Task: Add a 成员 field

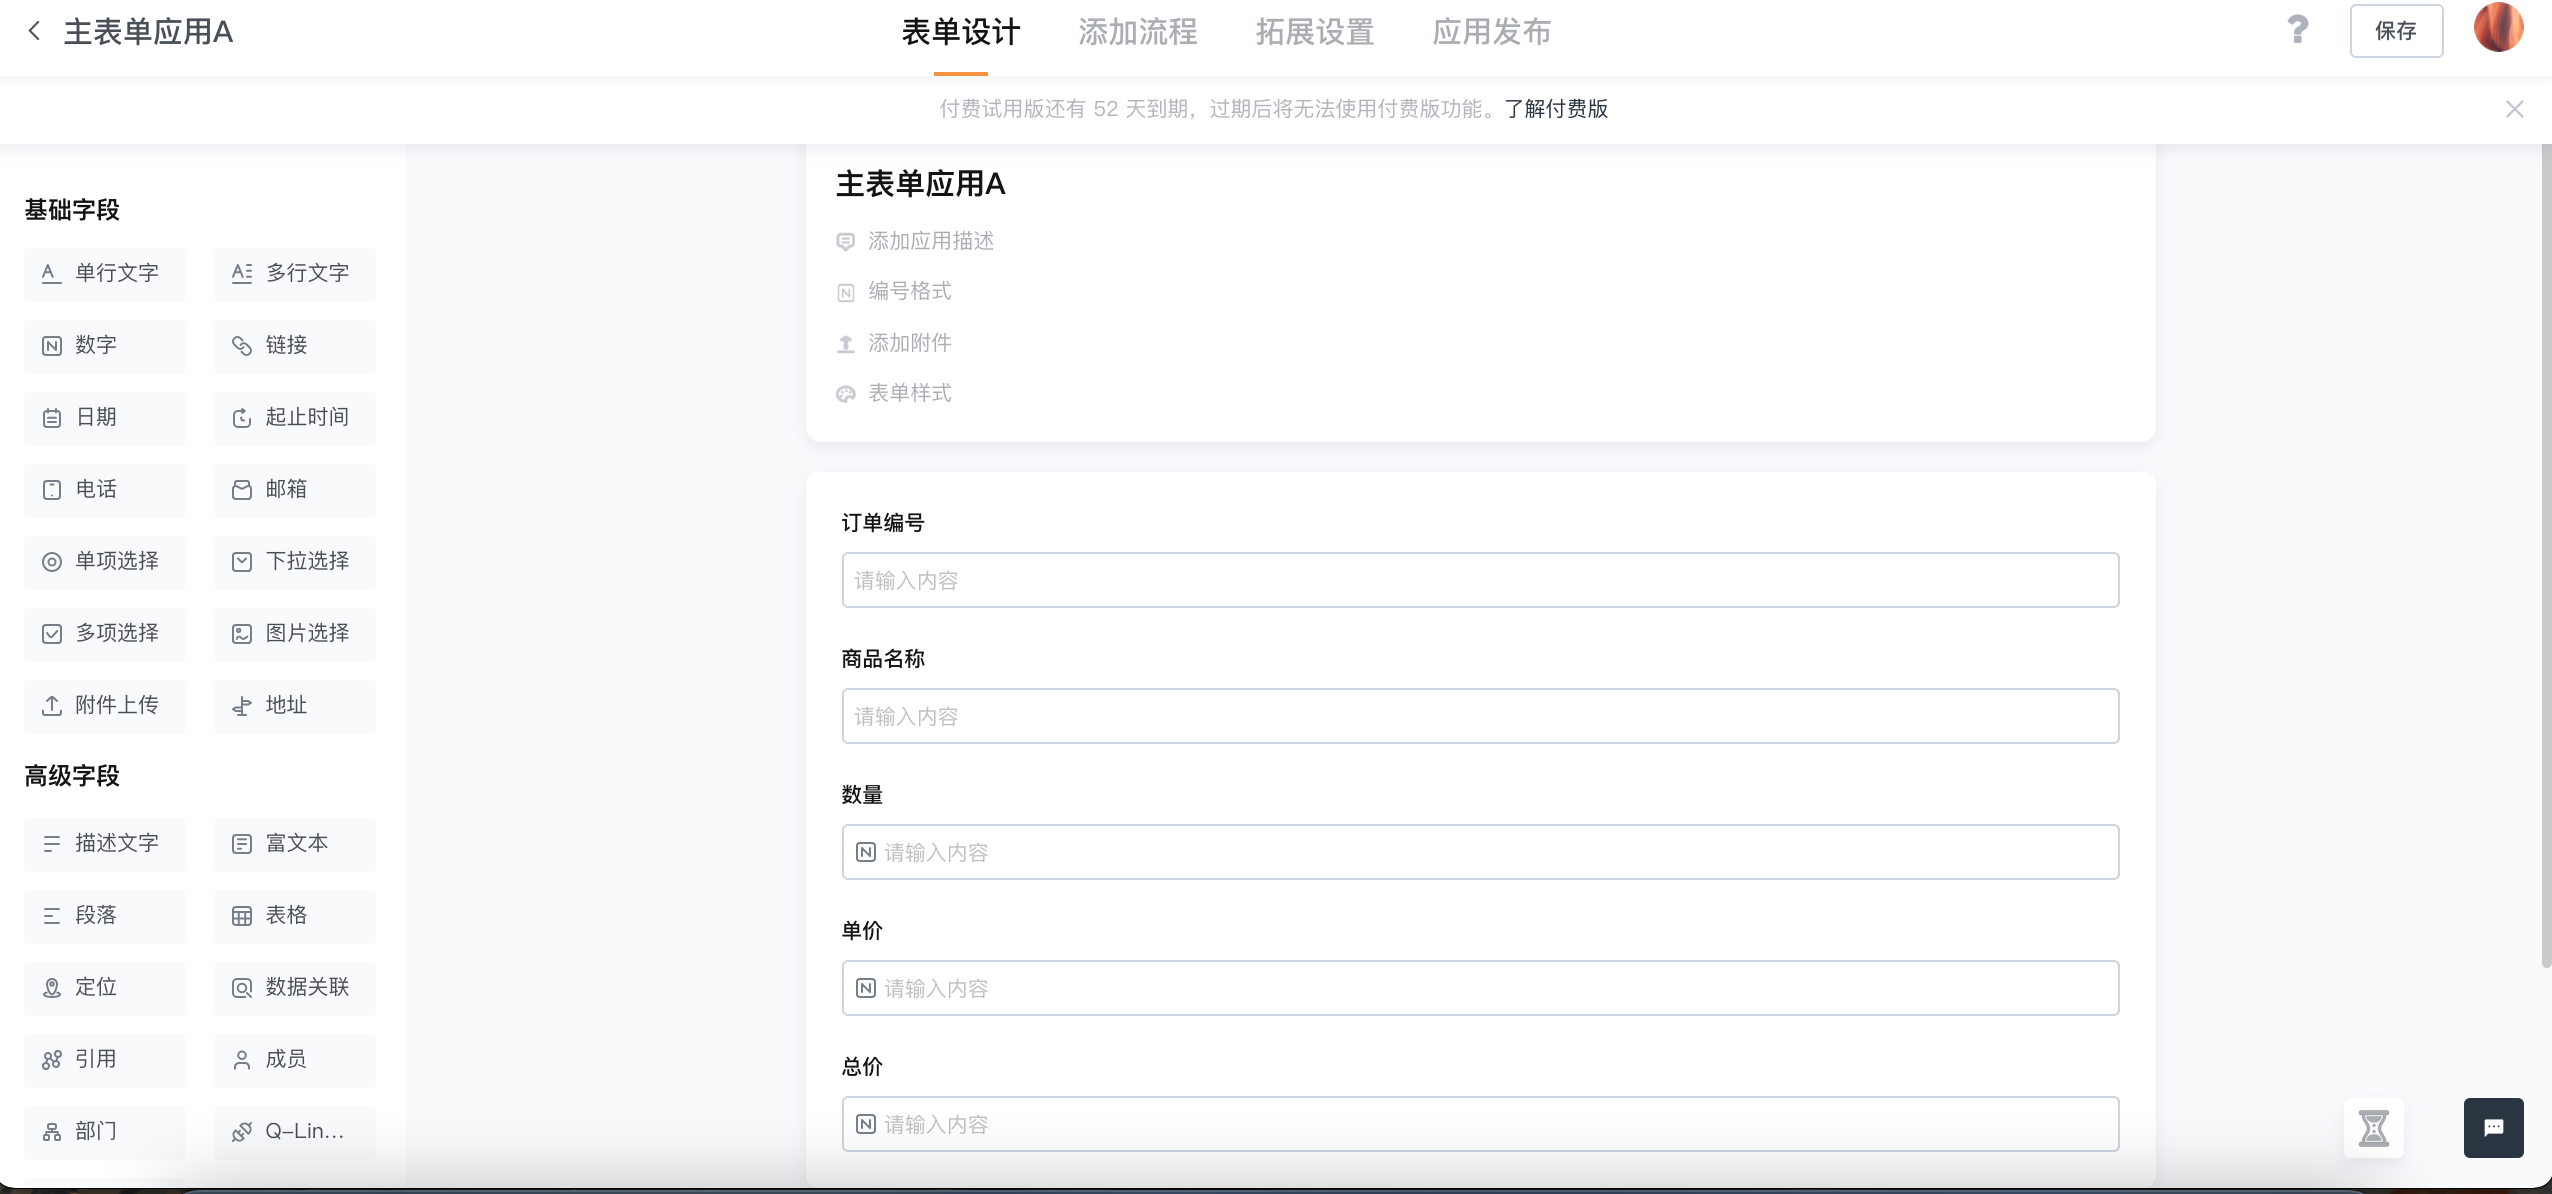Action: (x=295, y=1060)
